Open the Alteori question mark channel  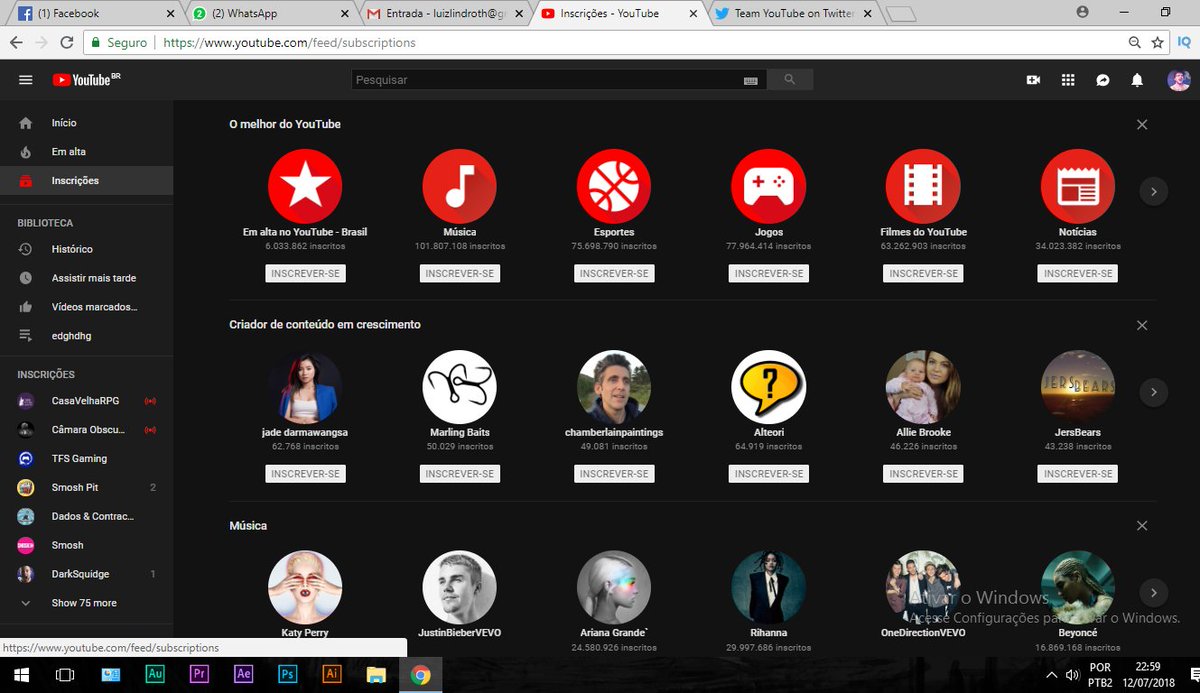[x=769, y=387]
